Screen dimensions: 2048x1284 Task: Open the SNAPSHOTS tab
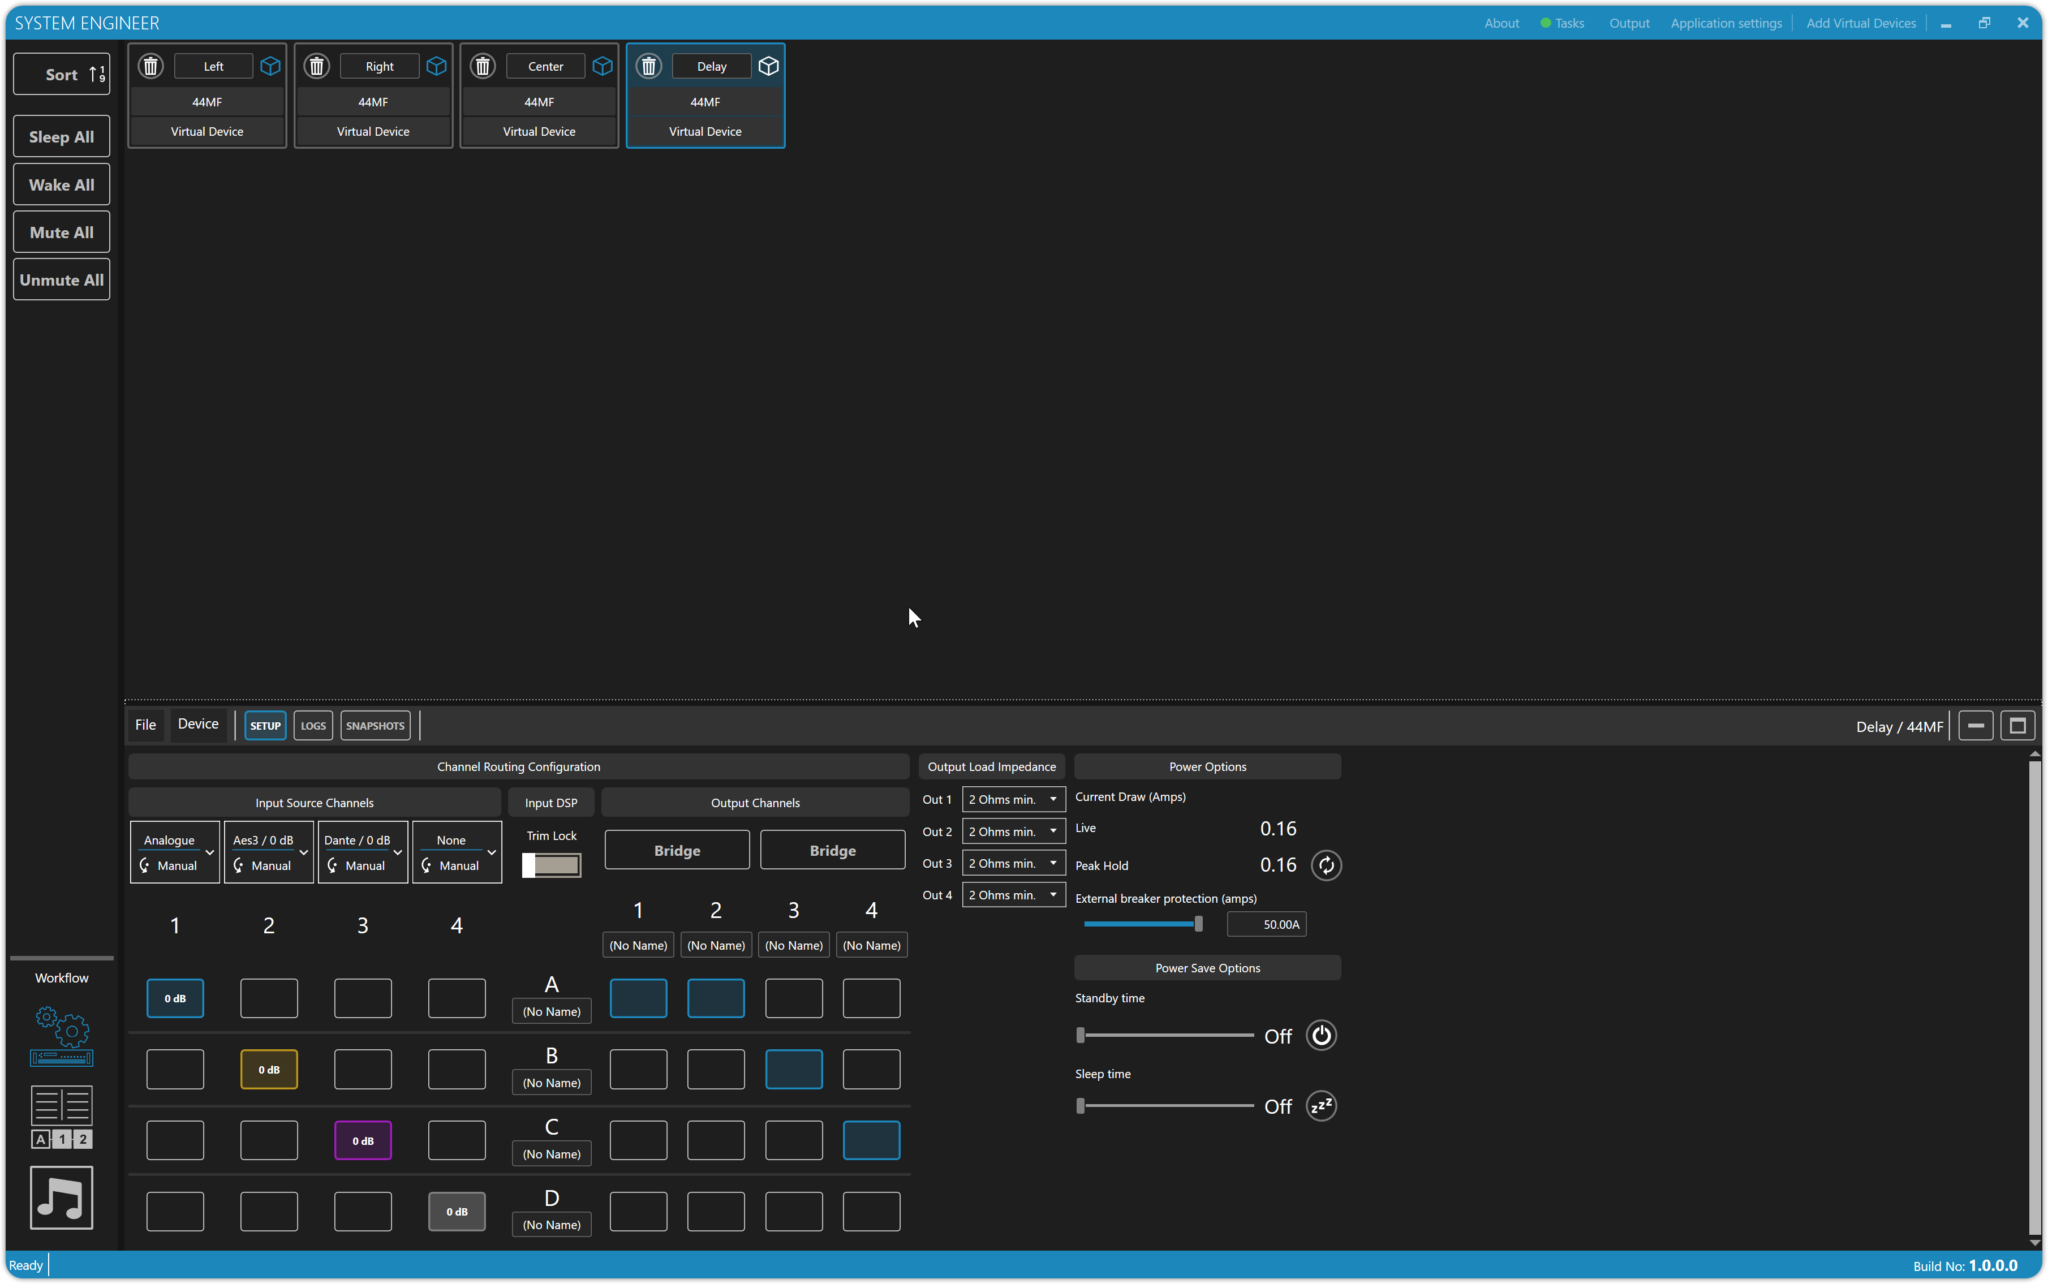coord(375,726)
